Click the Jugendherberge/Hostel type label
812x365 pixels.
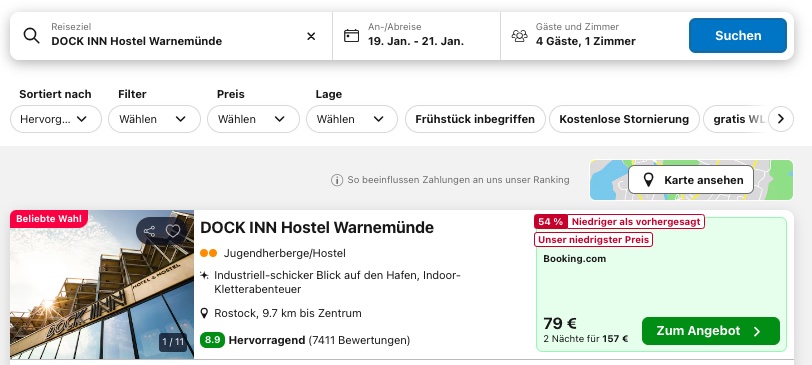click(284, 253)
